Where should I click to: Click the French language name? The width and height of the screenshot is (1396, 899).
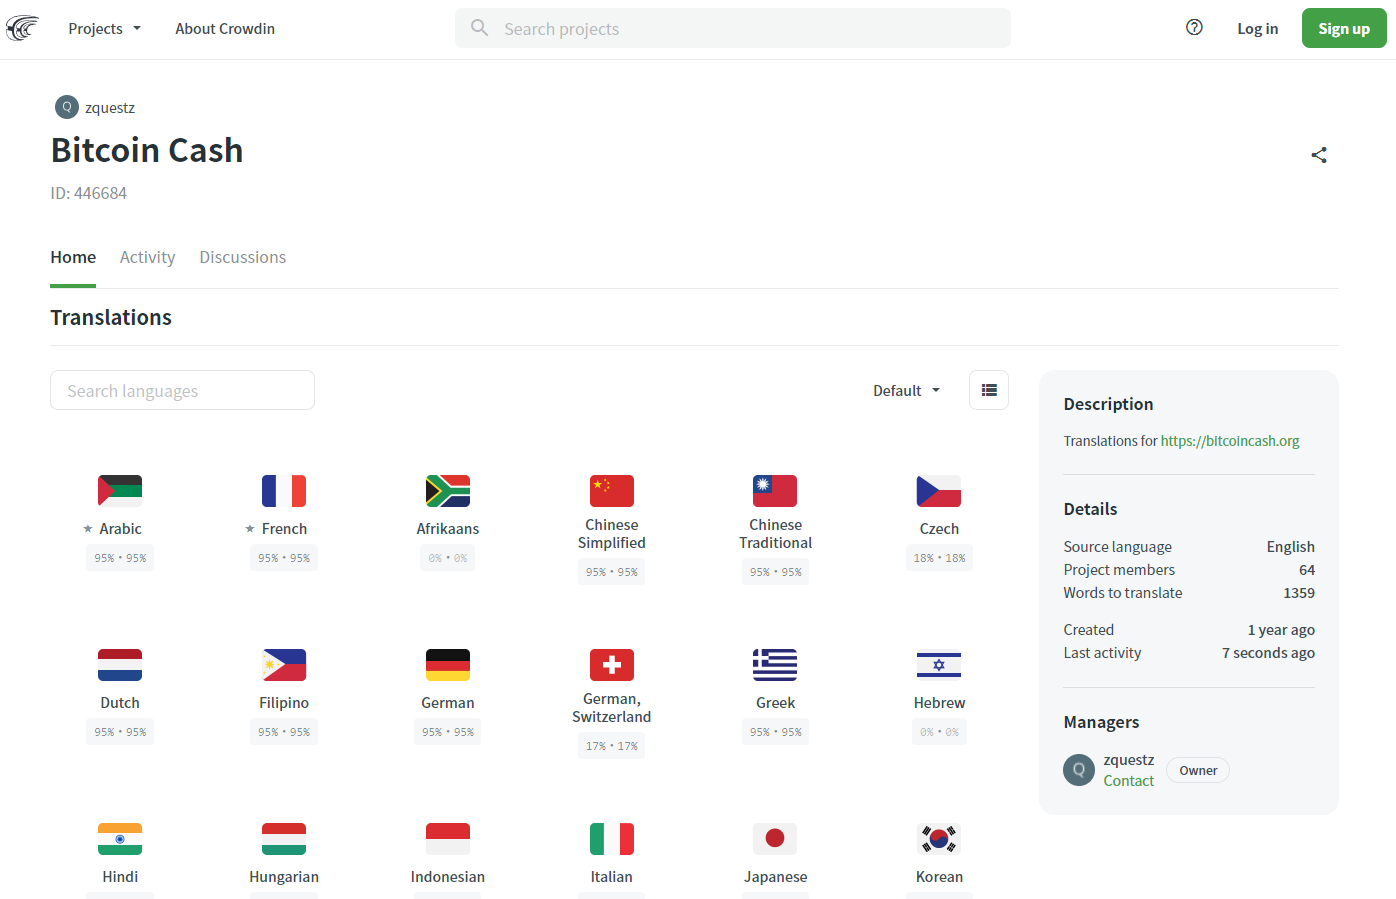click(x=284, y=529)
